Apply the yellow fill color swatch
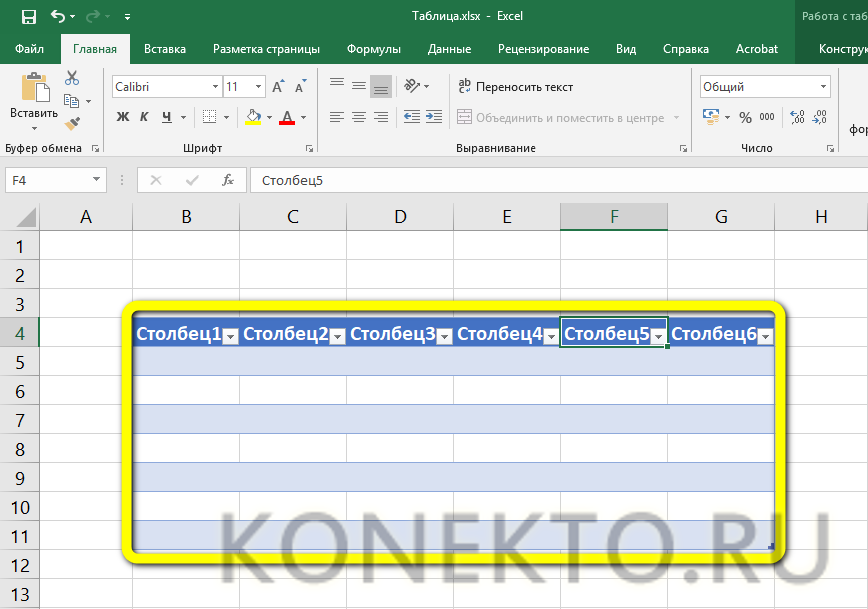The height and width of the screenshot is (609, 868). click(253, 118)
